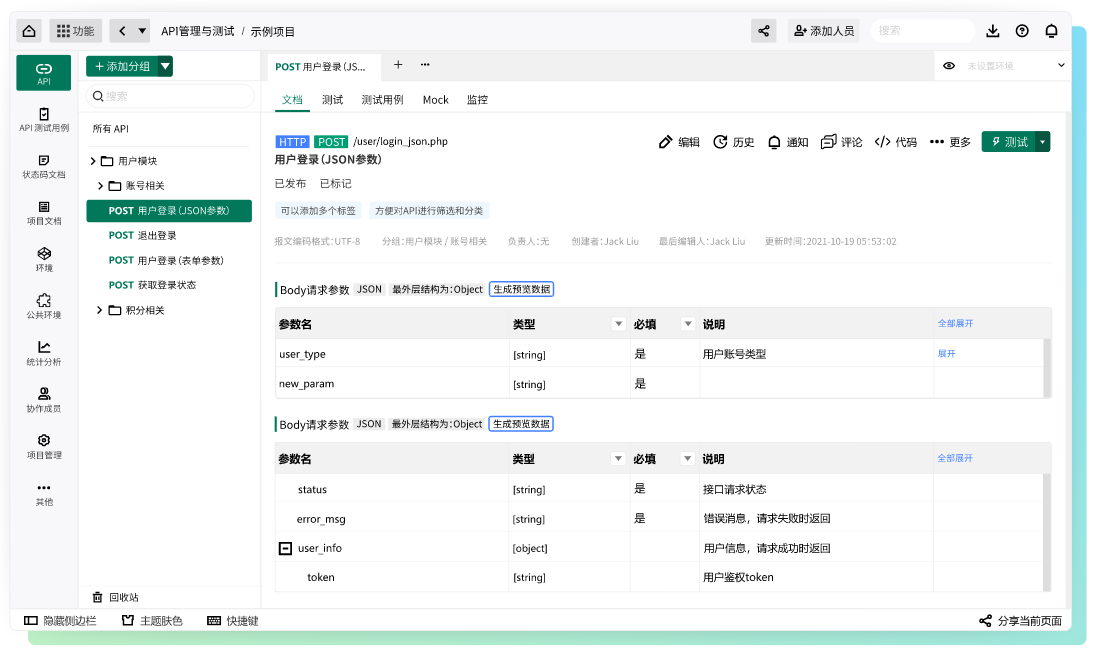This screenshot has width=1094, height=654.
Task: Open 统计分析 in the left sidebar
Action: [x=44, y=353]
